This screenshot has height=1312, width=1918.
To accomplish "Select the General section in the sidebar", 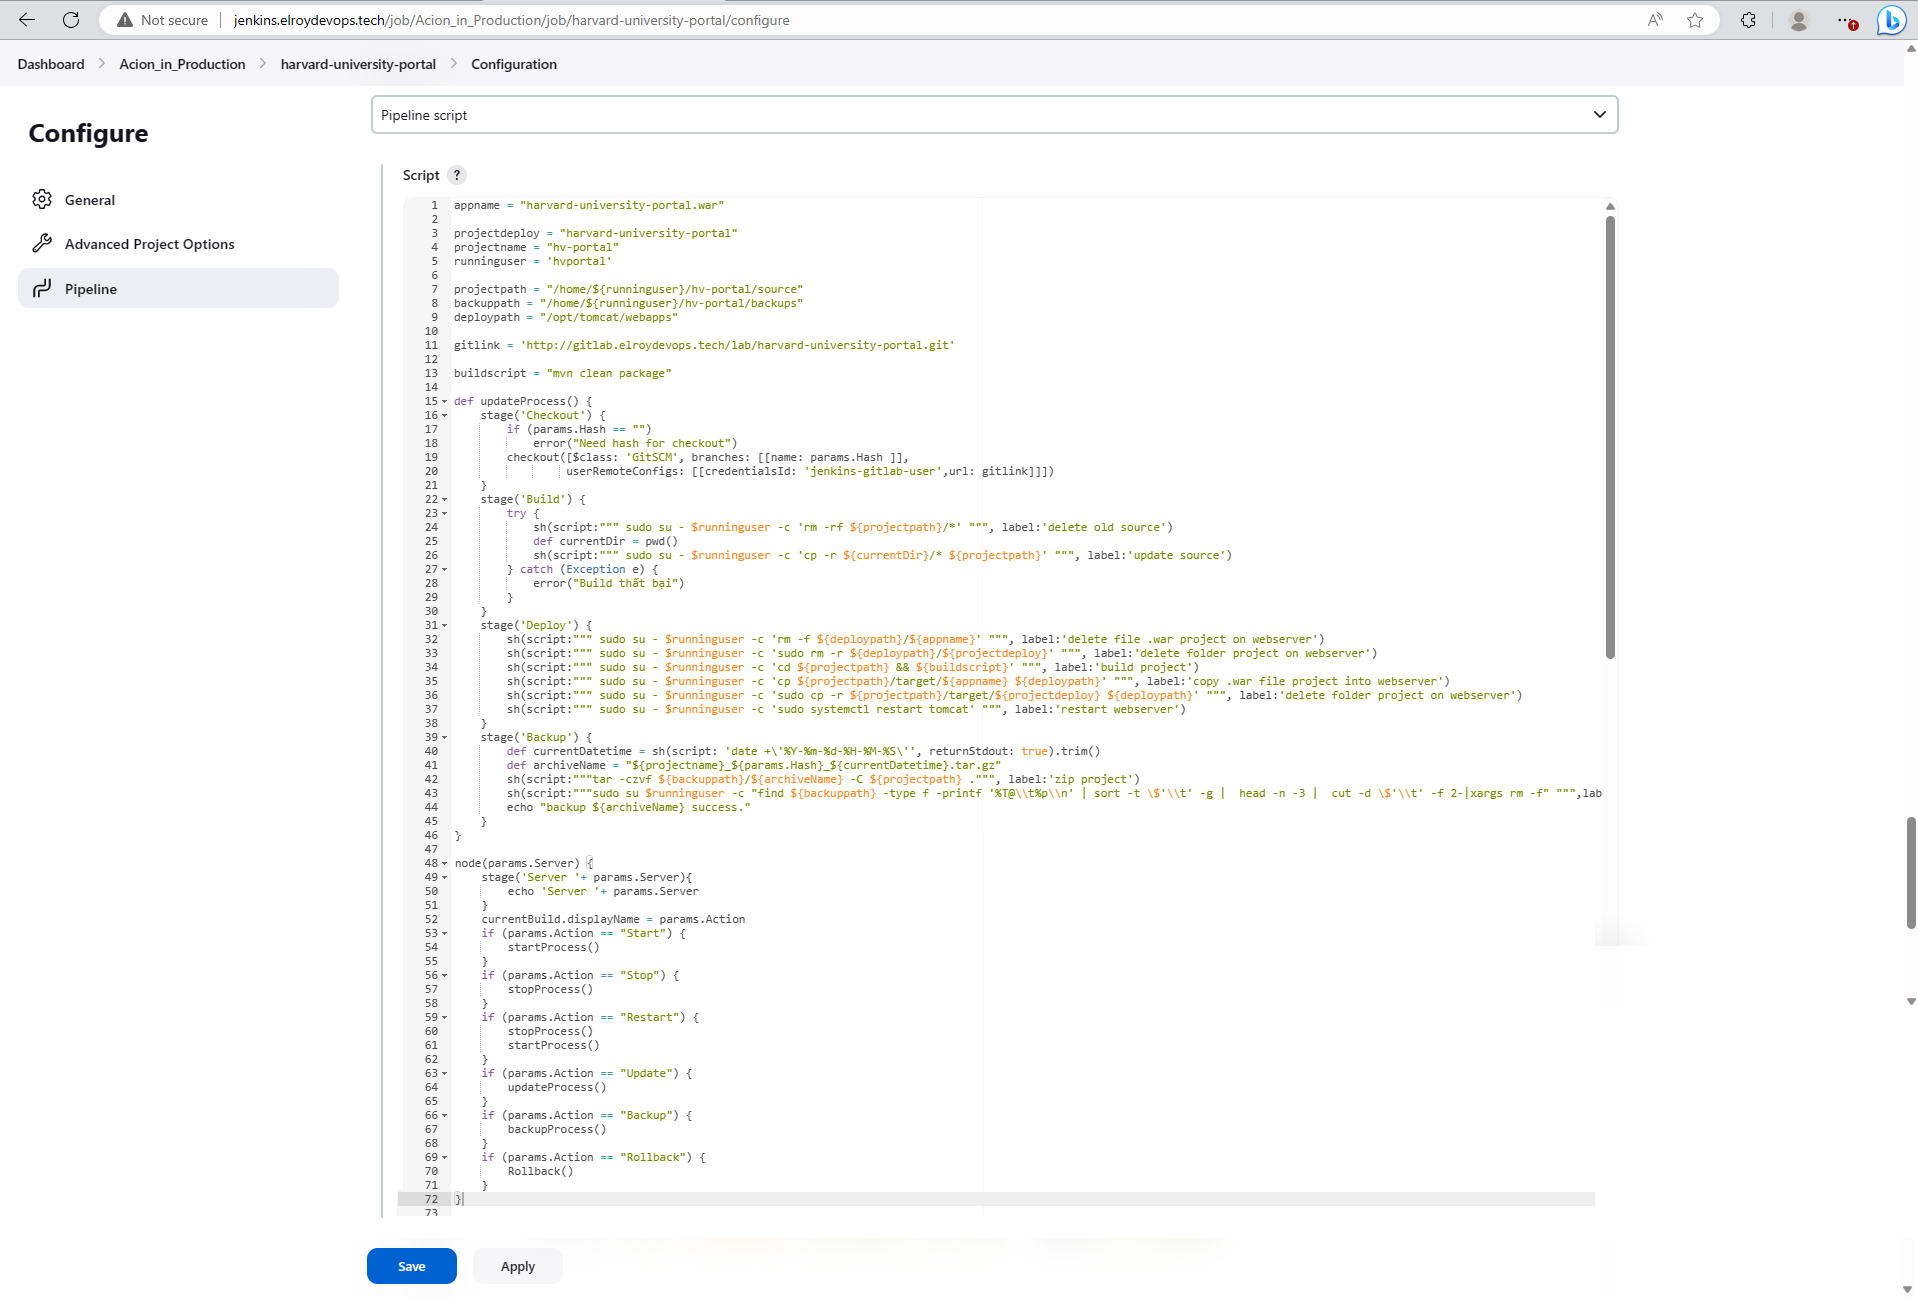I will tap(178, 199).
